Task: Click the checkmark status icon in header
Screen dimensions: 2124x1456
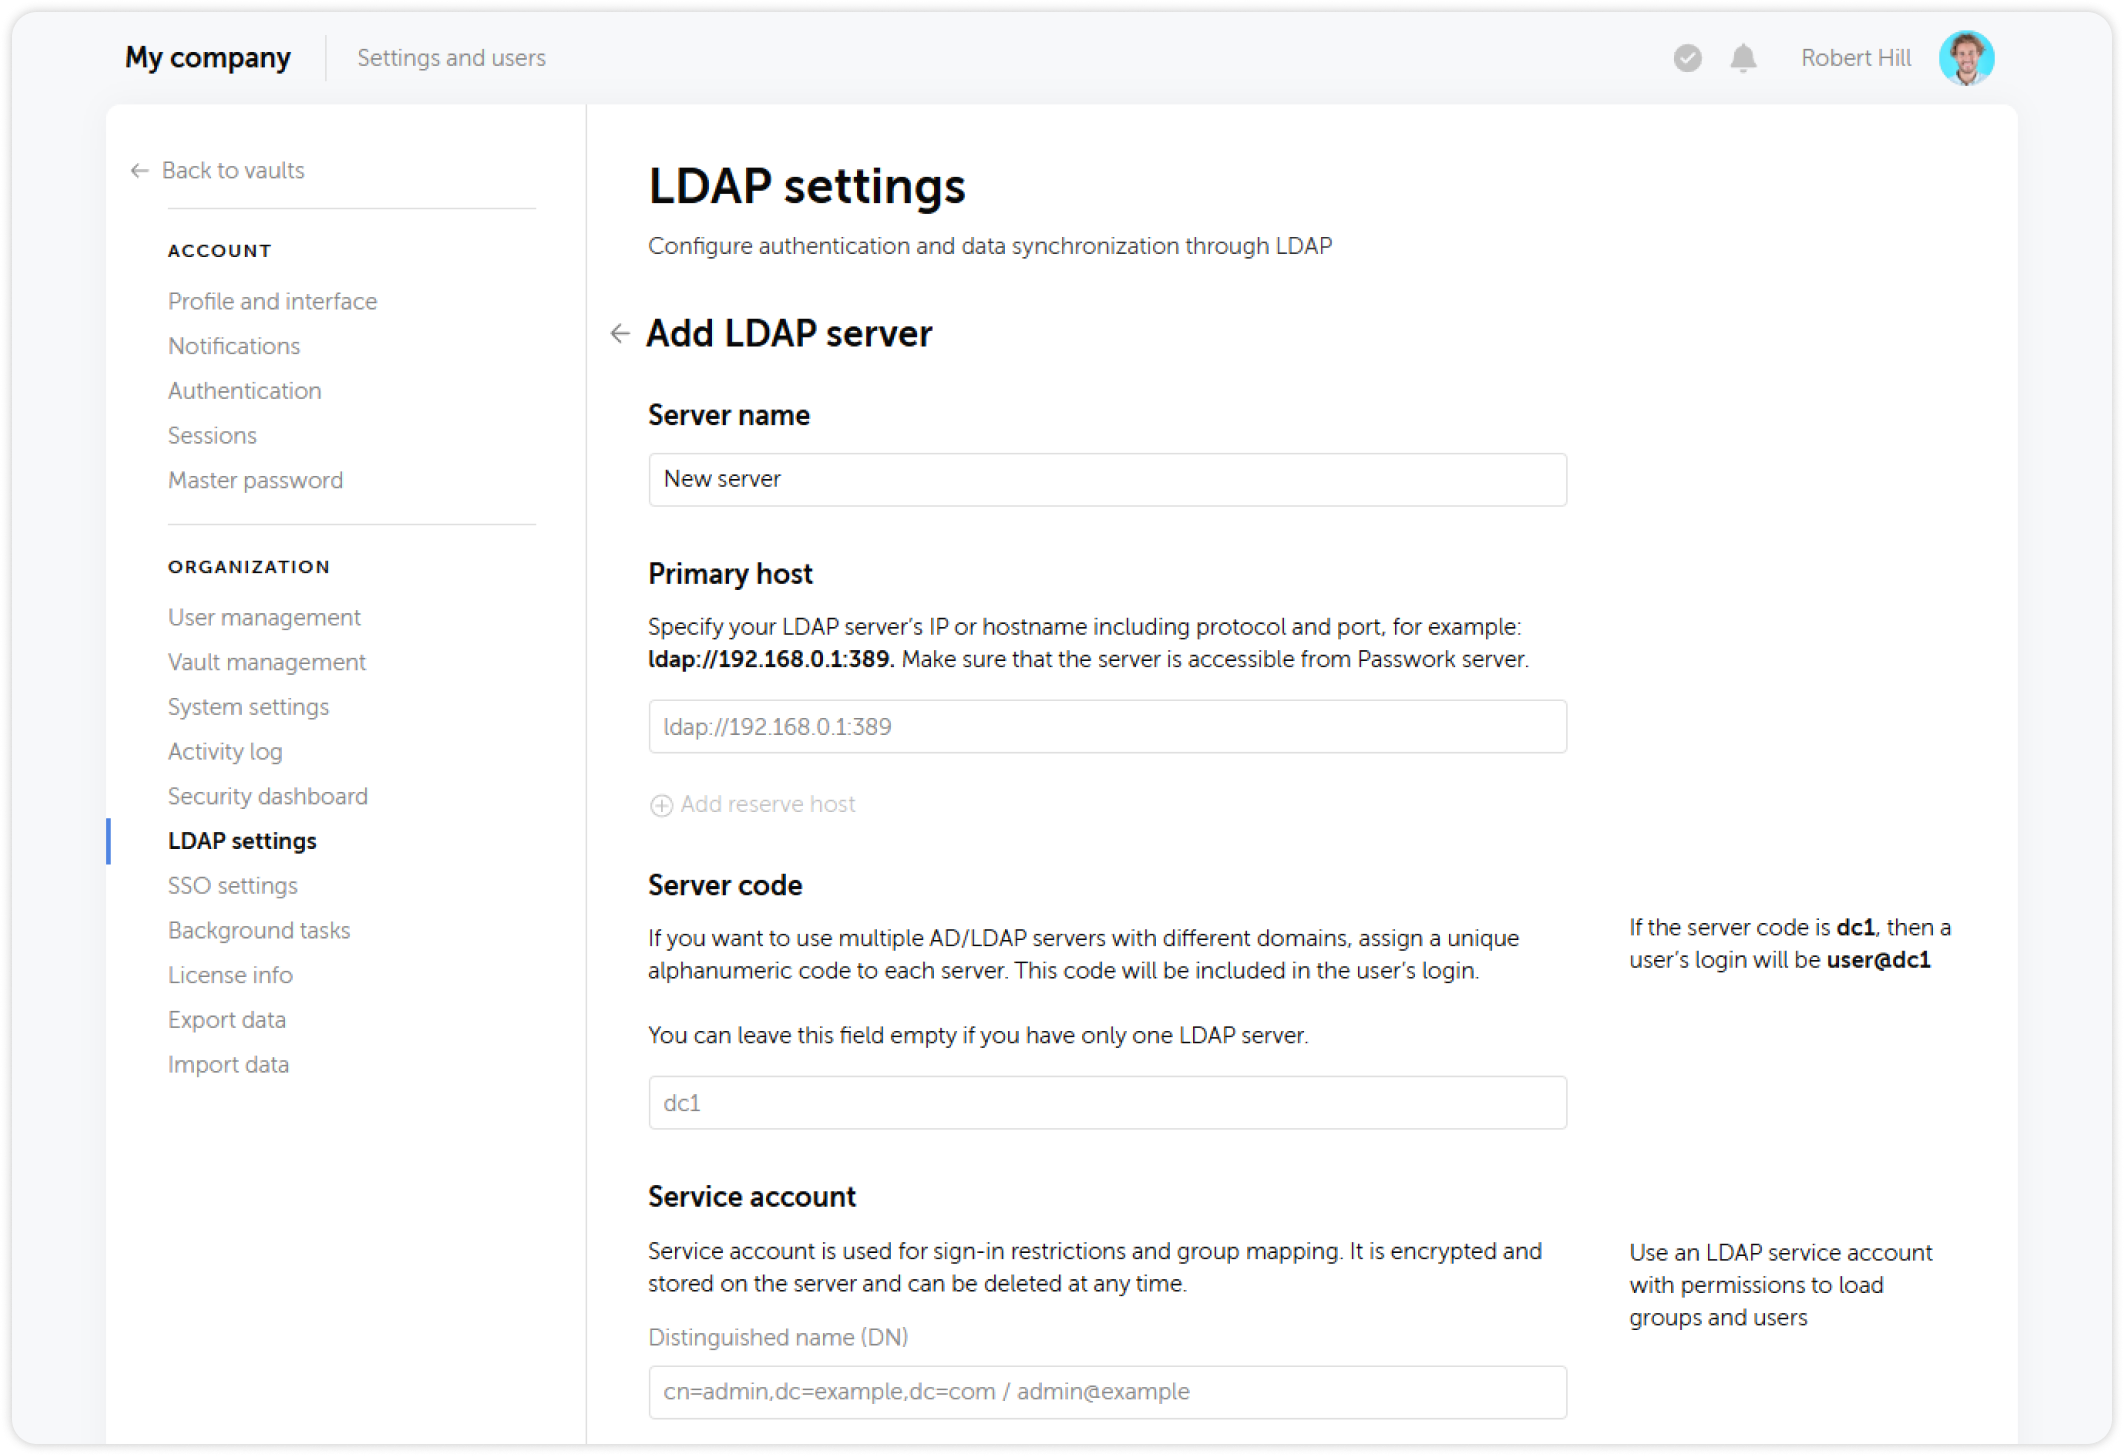Action: click(1687, 58)
